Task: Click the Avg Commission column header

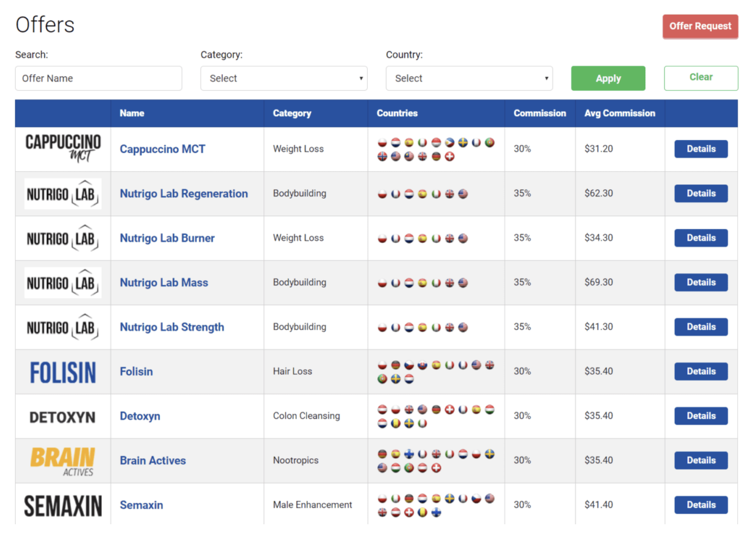Action: 620,113
